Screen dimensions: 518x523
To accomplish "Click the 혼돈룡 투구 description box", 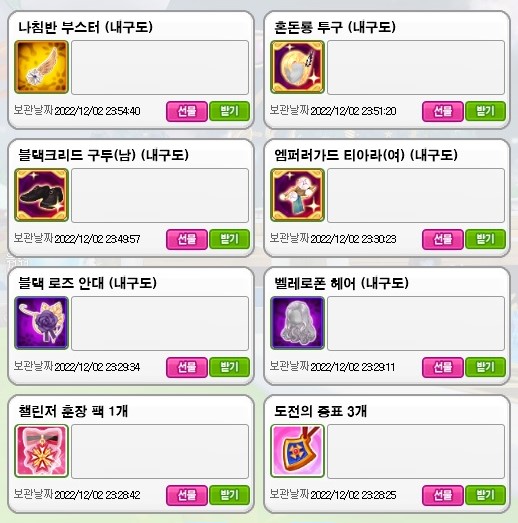I will tap(416, 67).
